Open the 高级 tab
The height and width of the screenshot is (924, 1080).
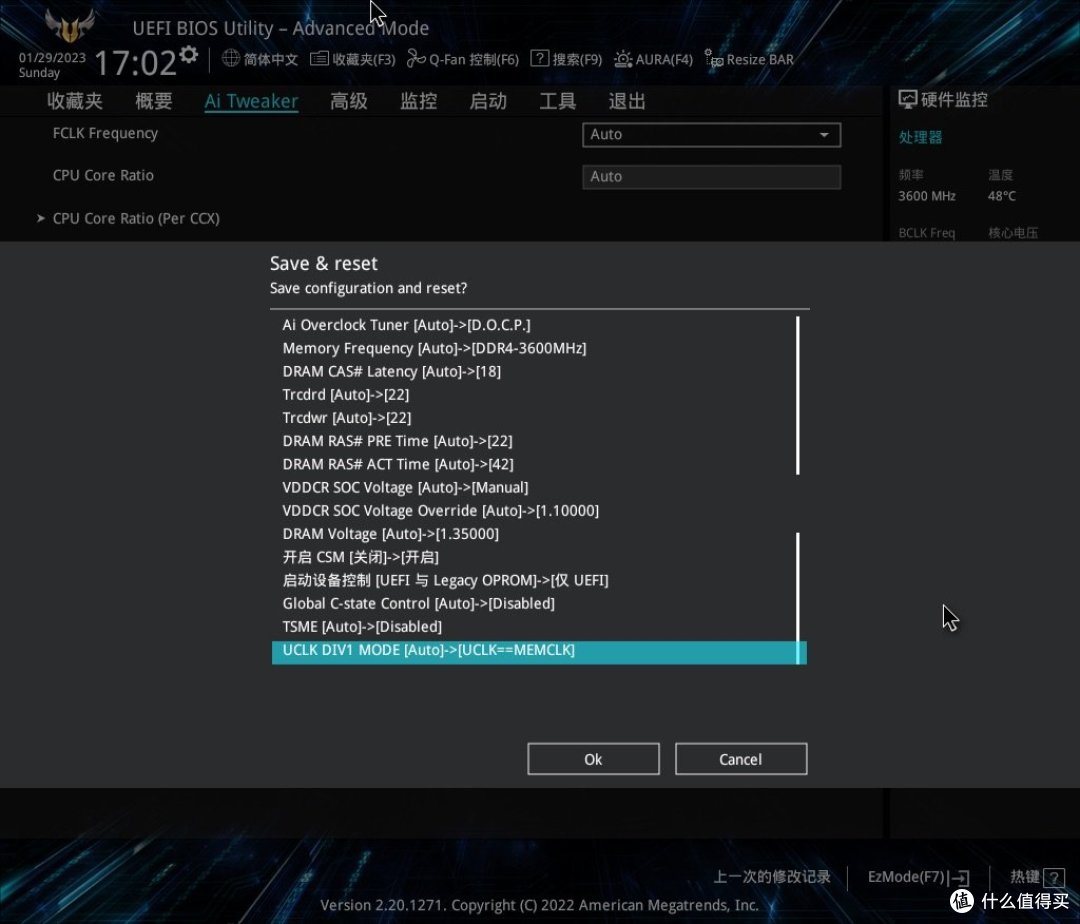[x=349, y=101]
